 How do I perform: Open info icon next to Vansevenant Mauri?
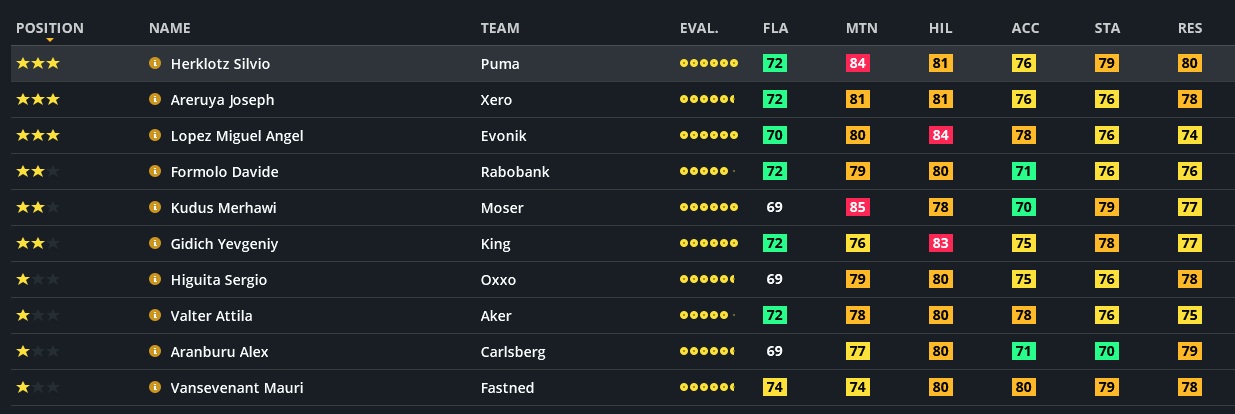click(155, 388)
